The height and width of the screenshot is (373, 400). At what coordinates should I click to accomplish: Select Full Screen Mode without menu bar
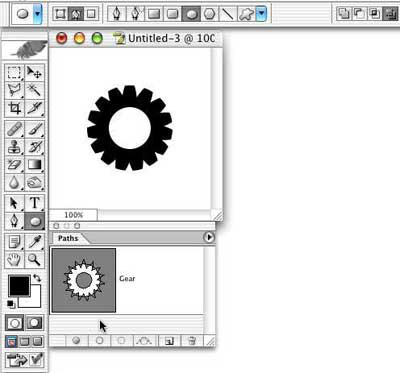[x=38, y=342]
